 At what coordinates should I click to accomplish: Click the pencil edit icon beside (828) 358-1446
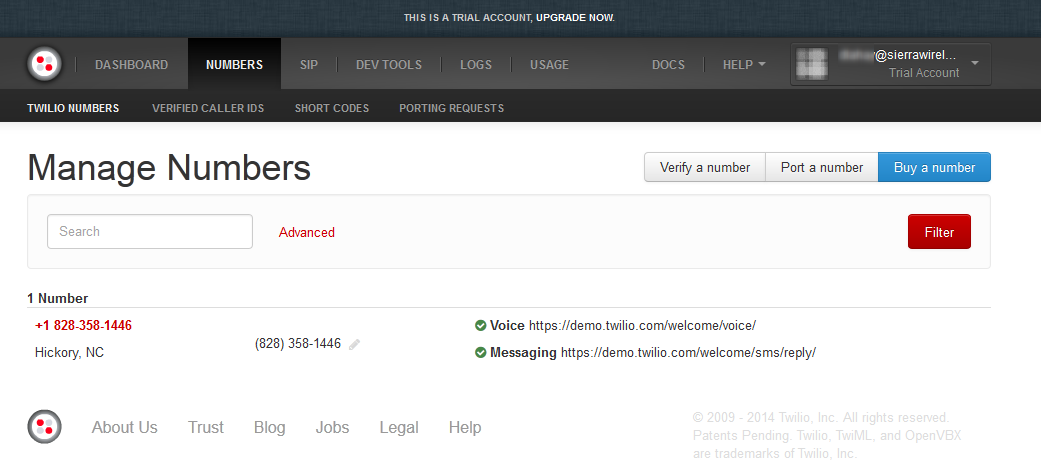pyautogui.click(x=355, y=344)
